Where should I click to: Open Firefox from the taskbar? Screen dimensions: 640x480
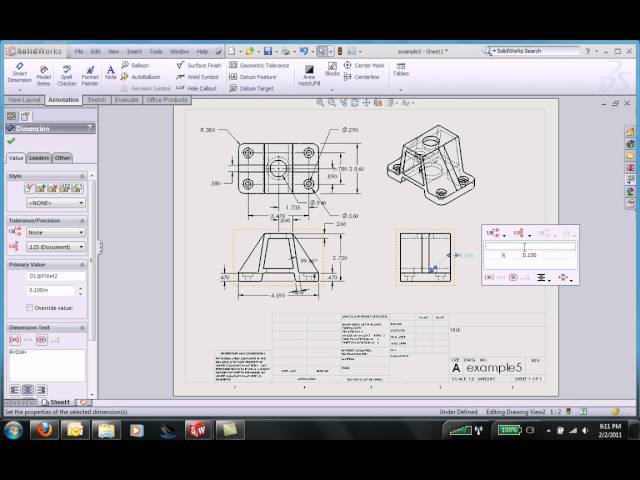coord(44,430)
